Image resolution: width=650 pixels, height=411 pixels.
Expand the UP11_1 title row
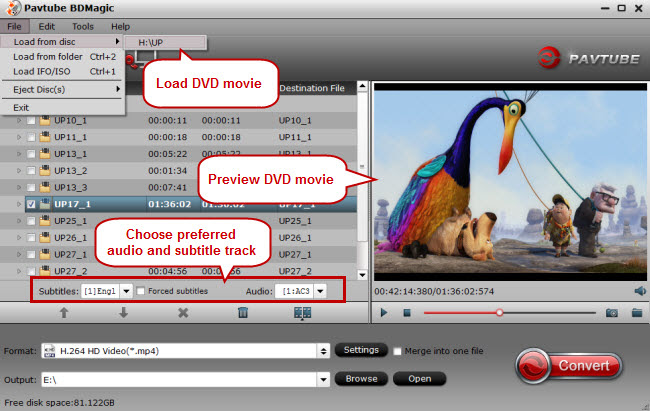(19, 137)
